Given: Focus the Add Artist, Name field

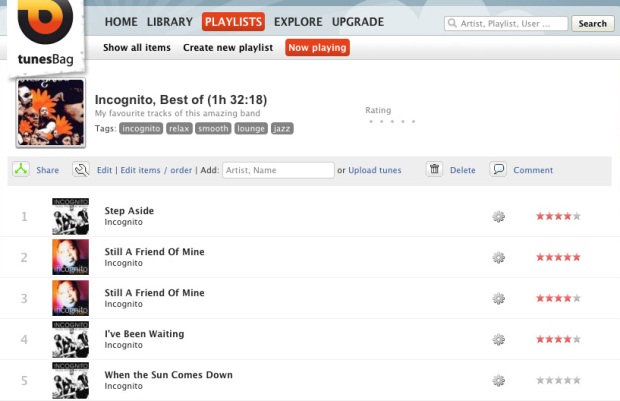Looking at the screenshot, I should pos(278,170).
